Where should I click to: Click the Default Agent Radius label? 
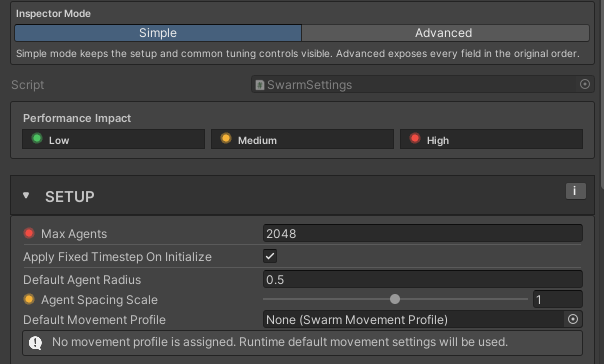pos(82,280)
